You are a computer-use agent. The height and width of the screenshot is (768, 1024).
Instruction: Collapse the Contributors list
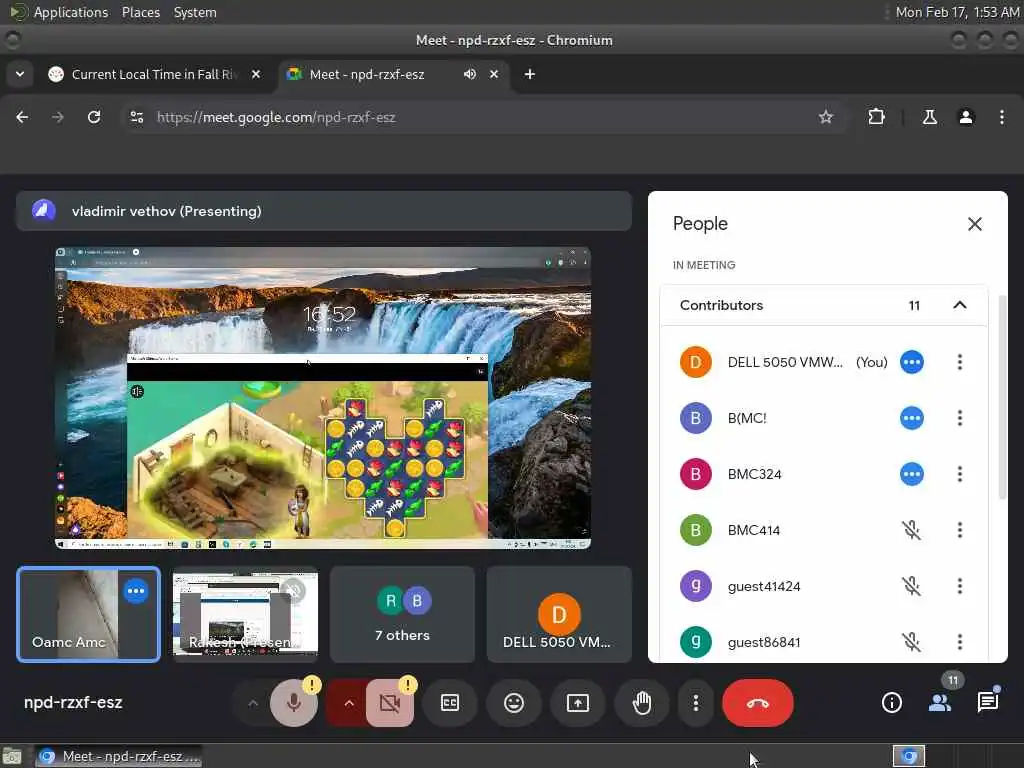click(959, 305)
